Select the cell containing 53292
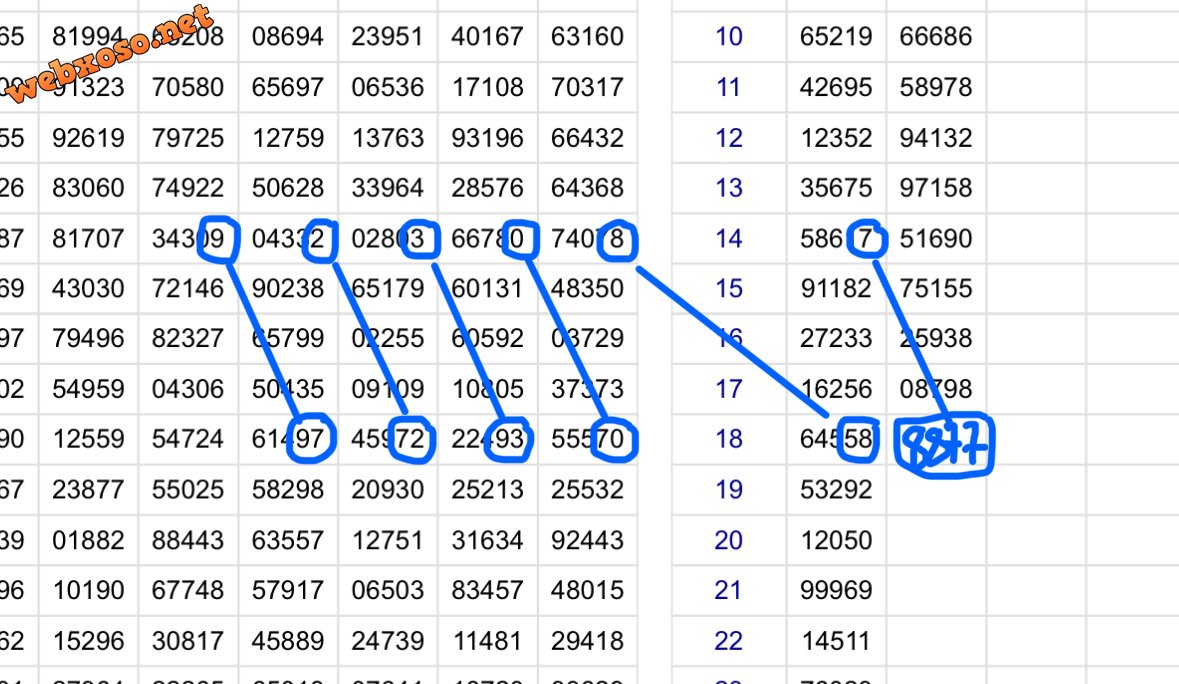1179x684 pixels. 835,490
